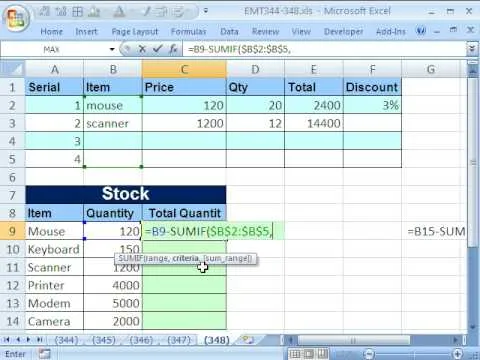The height and width of the screenshot is (360, 480).
Task: Open Insert Function fx dialog
Action: (x=173, y=49)
